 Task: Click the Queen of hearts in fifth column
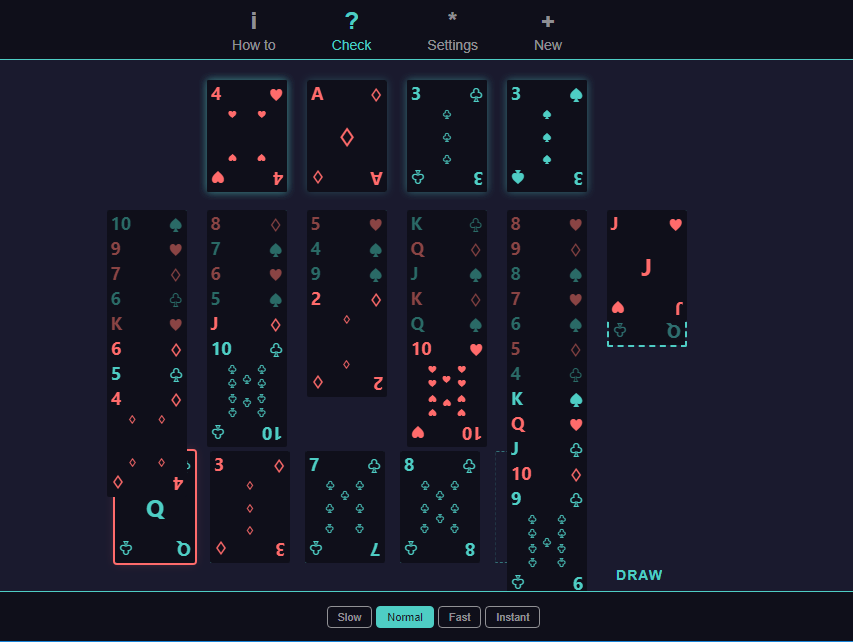[x=547, y=424]
